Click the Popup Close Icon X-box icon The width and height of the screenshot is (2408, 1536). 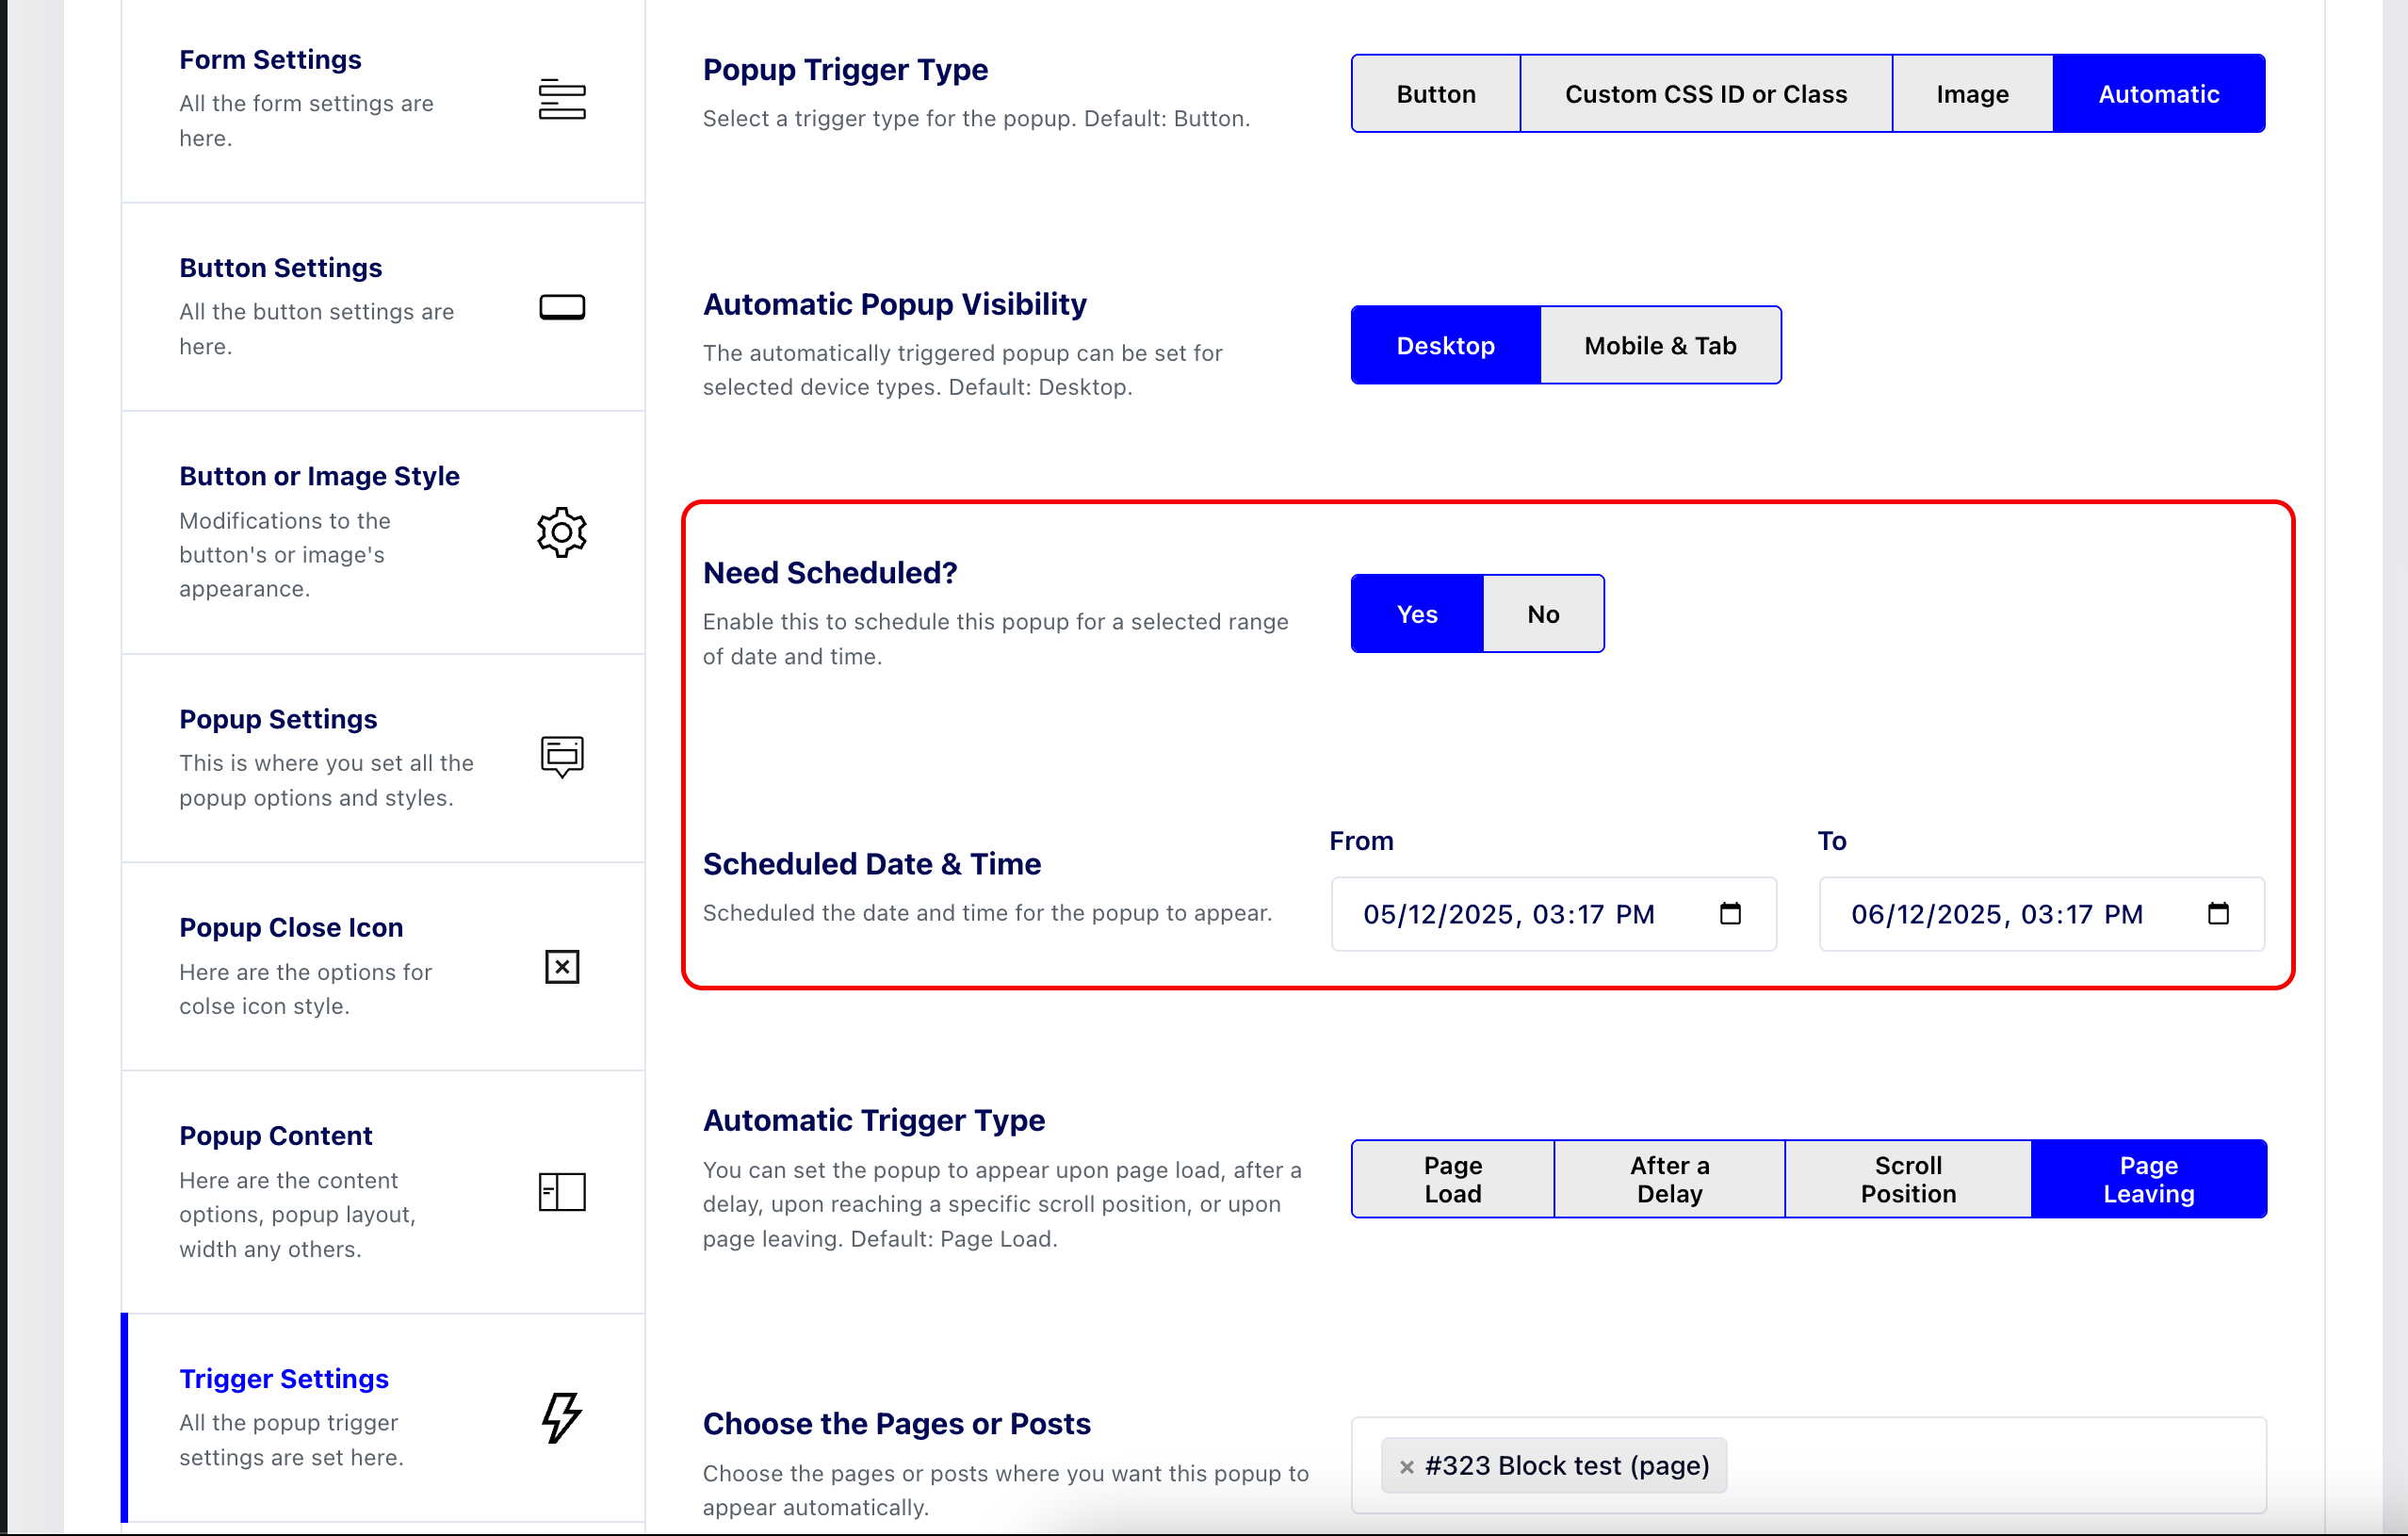[x=562, y=967]
